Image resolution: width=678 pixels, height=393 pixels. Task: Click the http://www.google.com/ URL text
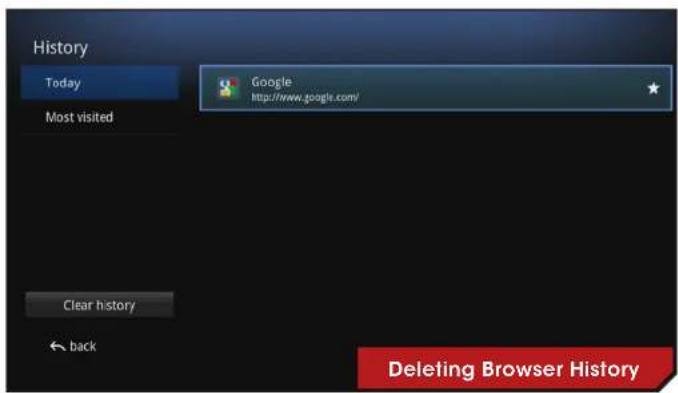click(305, 97)
